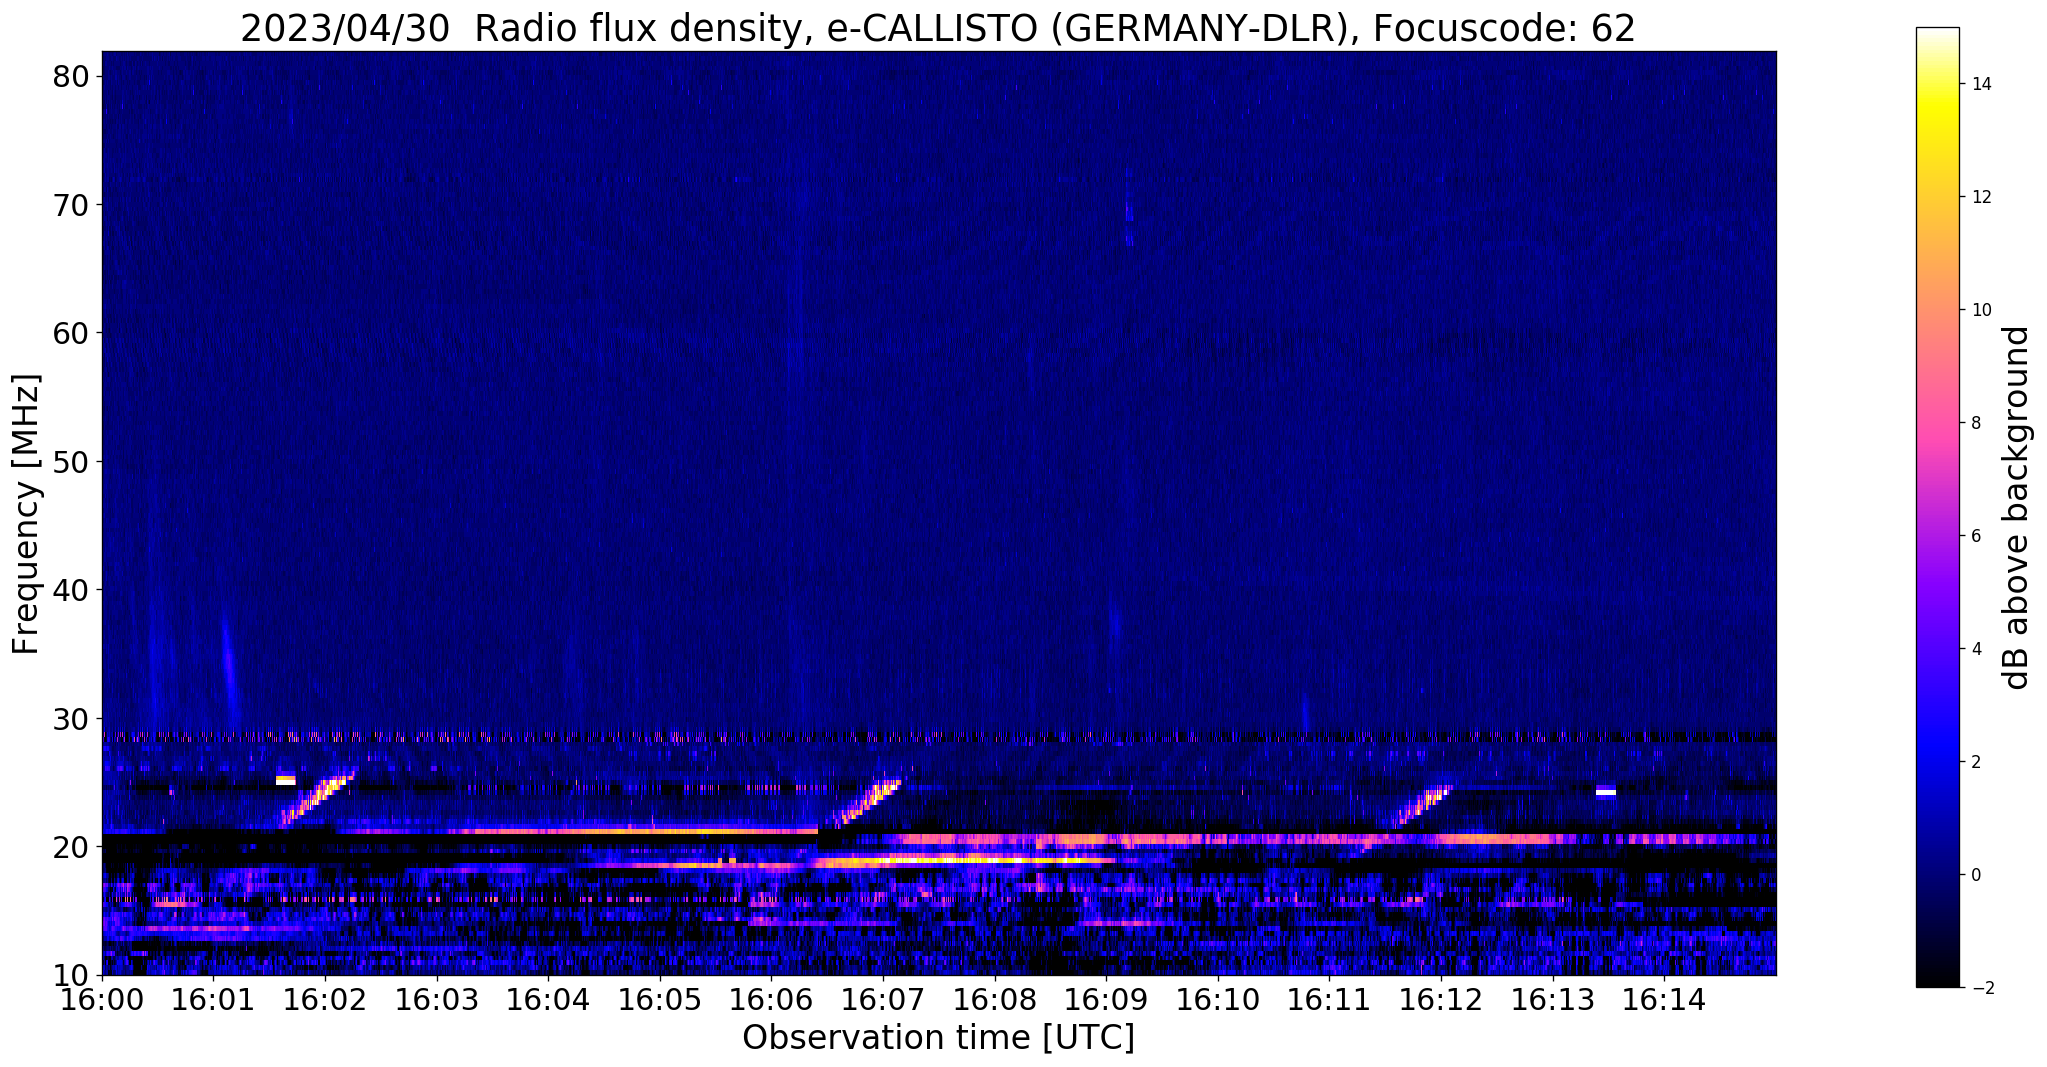Click the 16:00 time tick label

click(101, 999)
